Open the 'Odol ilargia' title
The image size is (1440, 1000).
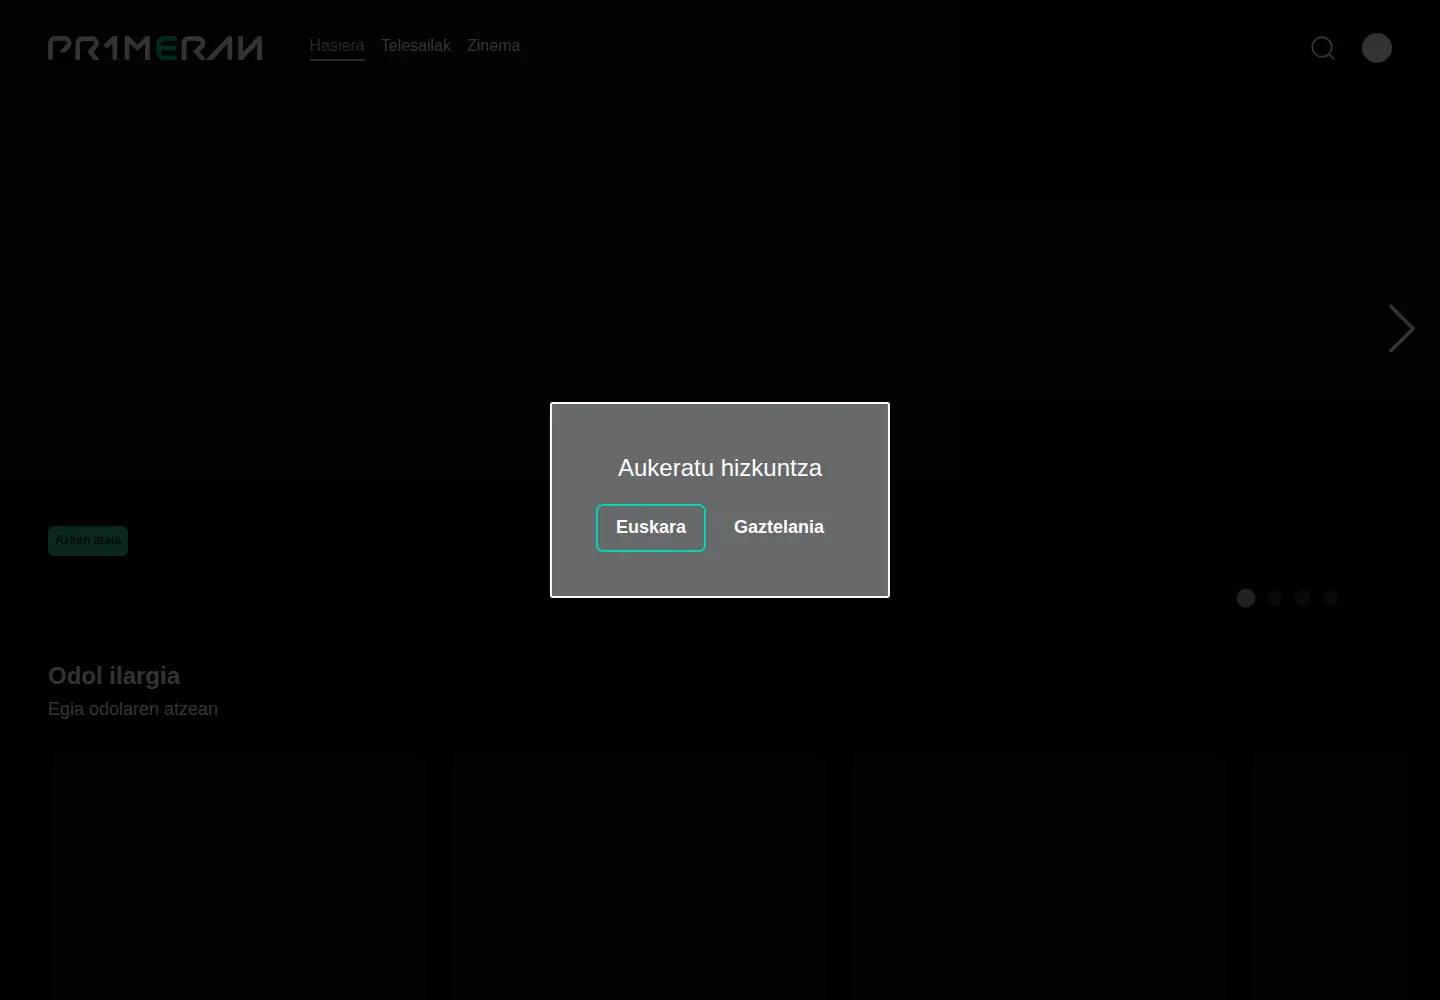point(114,676)
